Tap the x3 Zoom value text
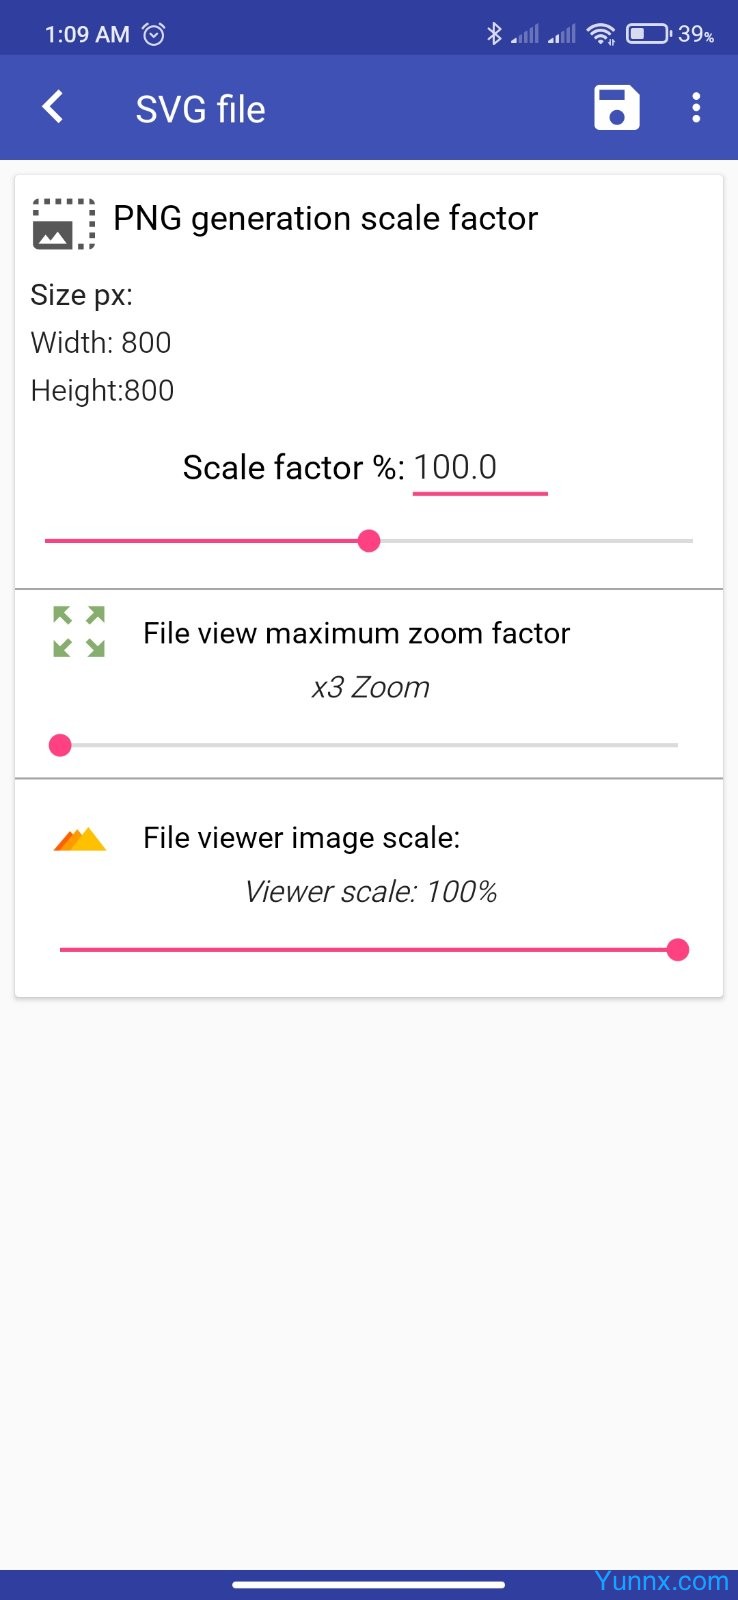 point(370,688)
